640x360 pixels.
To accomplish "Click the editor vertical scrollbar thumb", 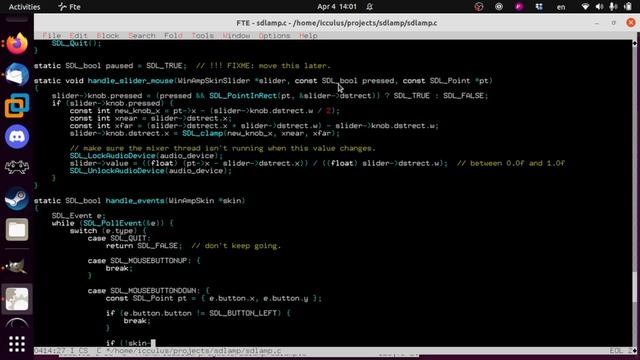I will 635,287.
